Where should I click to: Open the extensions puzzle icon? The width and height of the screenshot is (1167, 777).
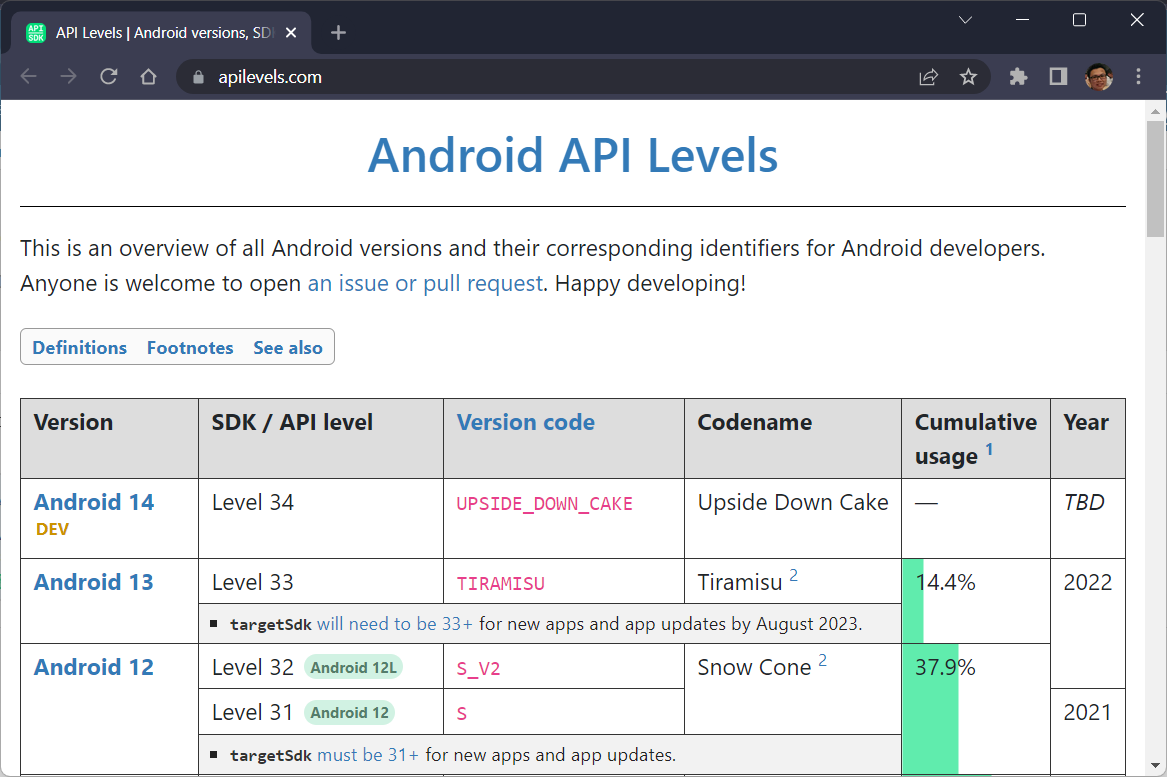1018,77
